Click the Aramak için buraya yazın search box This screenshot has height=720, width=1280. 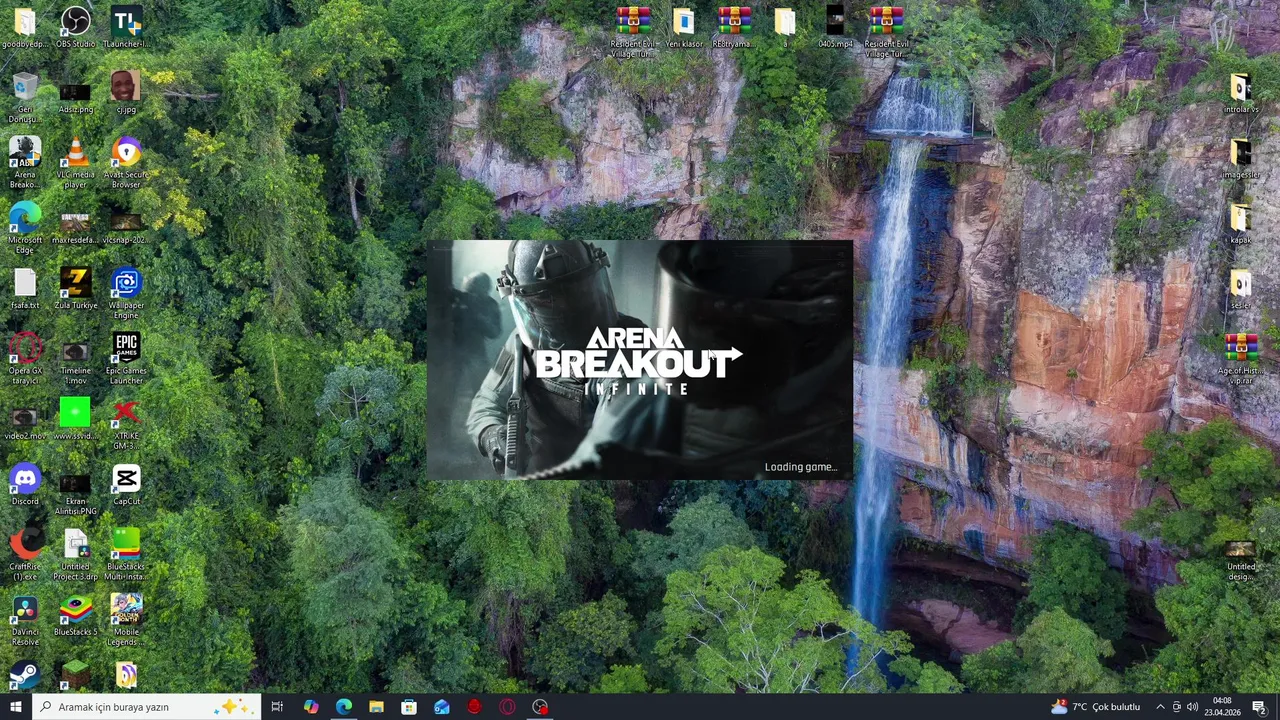(x=147, y=707)
